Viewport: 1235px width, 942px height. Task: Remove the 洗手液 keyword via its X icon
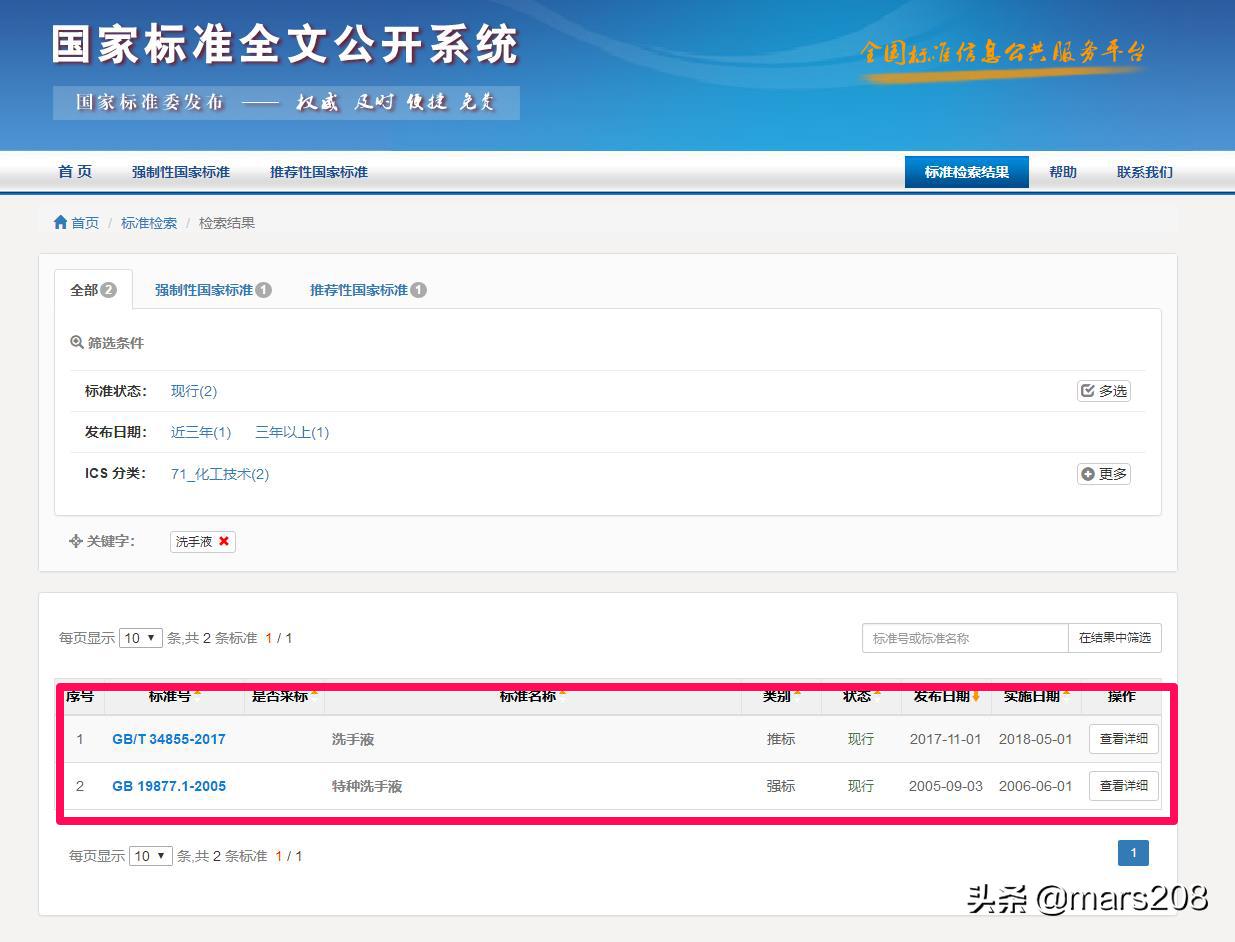pyautogui.click(x=224, y=541)
